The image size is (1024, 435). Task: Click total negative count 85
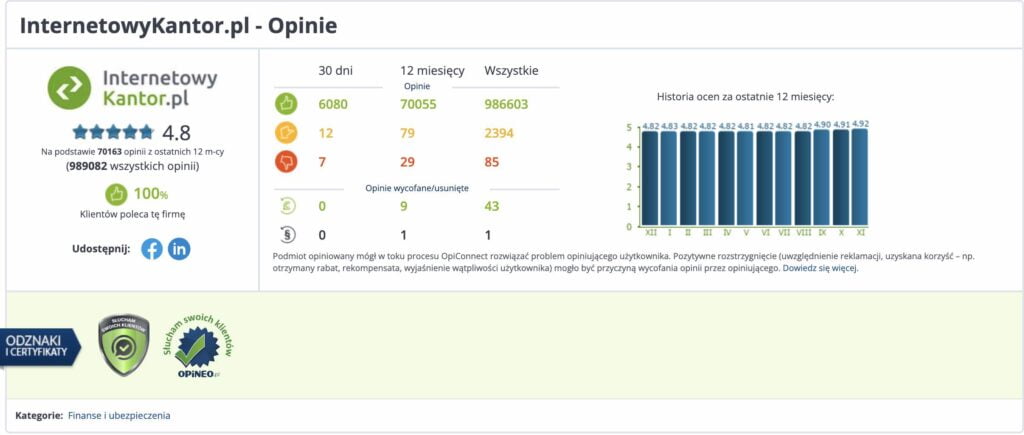(x=492, y=162)
